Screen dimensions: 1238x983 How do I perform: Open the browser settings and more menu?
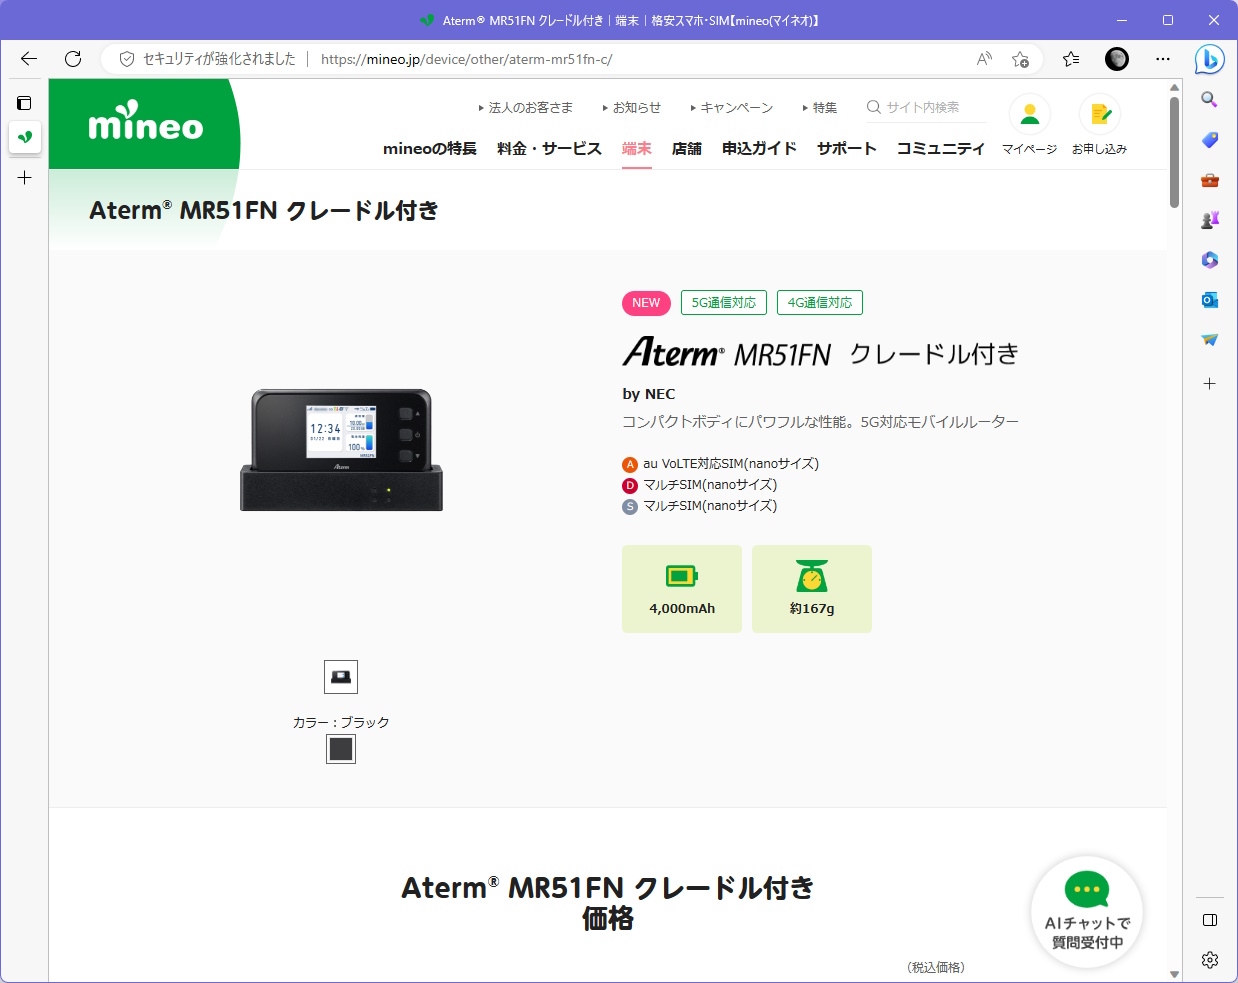1163,59
